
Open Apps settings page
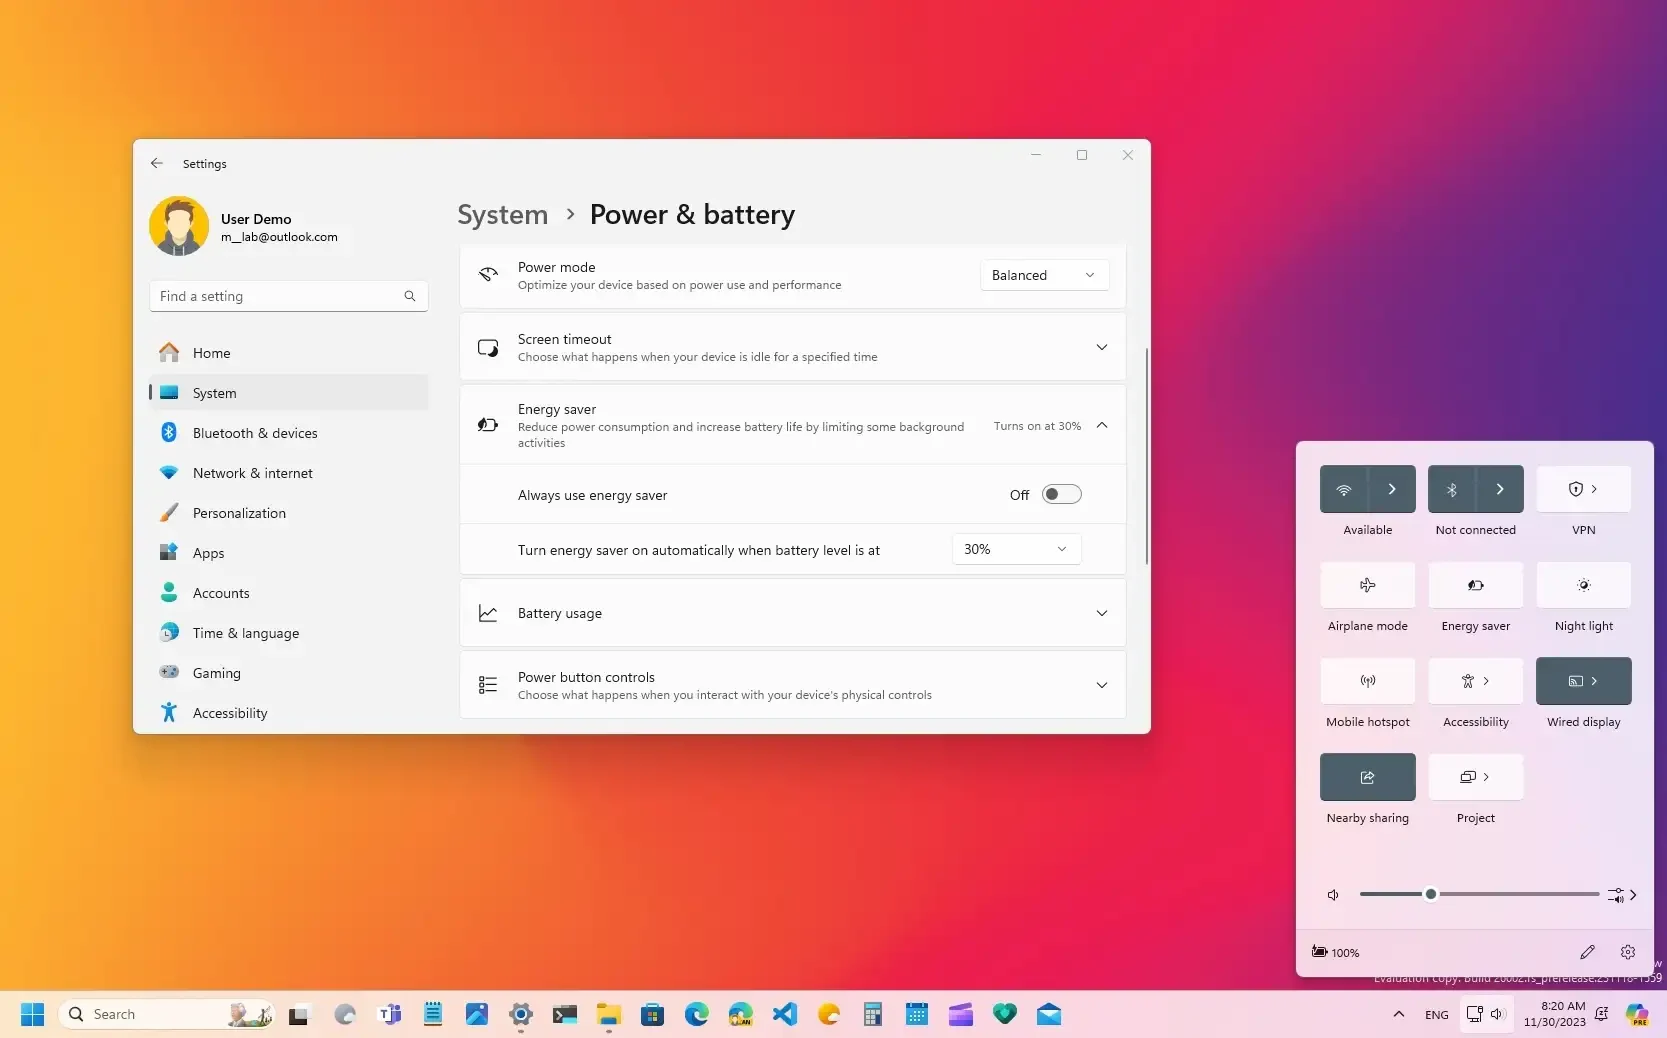point(289,553)
